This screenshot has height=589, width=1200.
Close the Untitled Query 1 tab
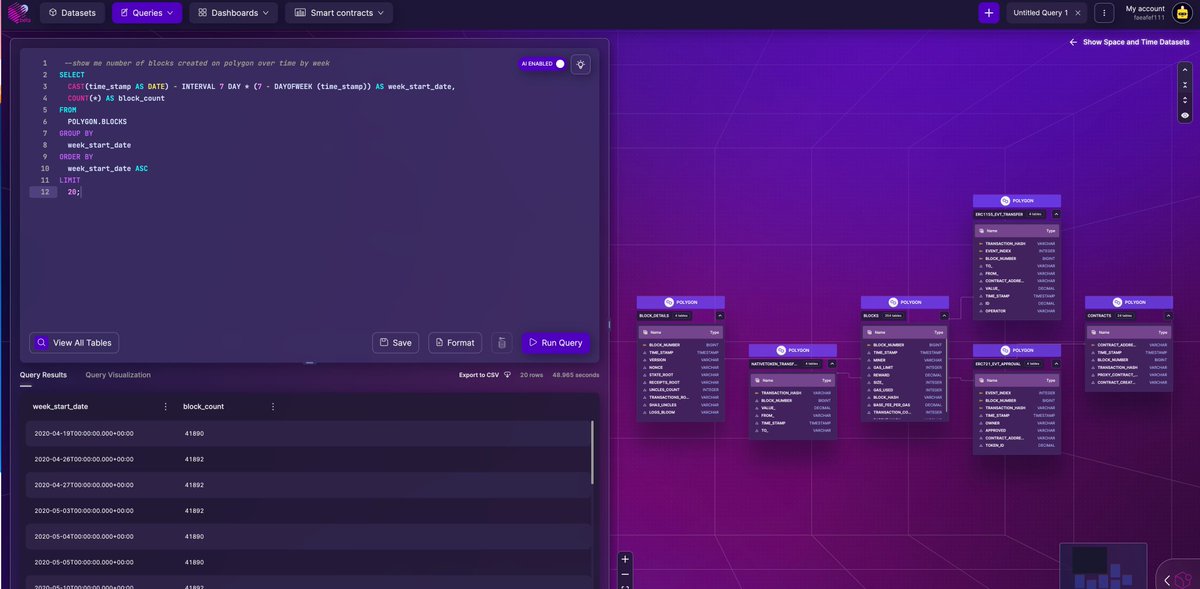click(1078, 13)
